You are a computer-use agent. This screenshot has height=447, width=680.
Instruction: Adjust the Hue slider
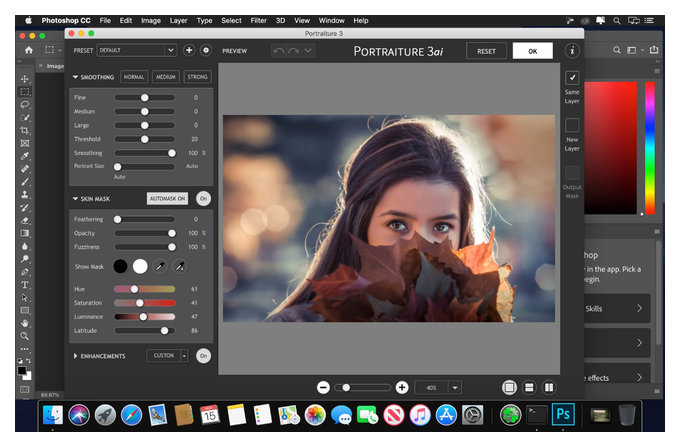pyautogui.click(x=144, y=289)
